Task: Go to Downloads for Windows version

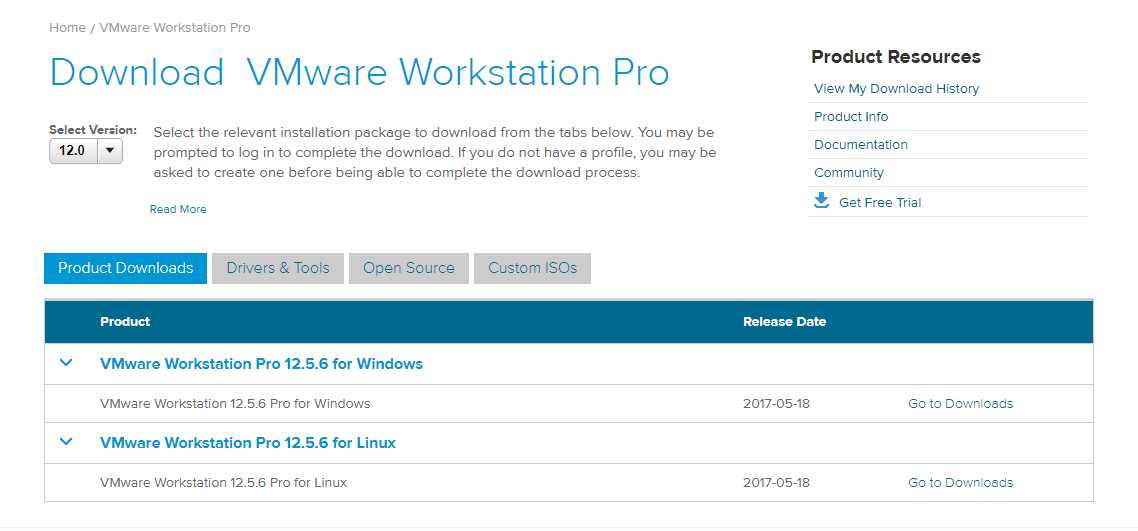Action: [960, 404]
